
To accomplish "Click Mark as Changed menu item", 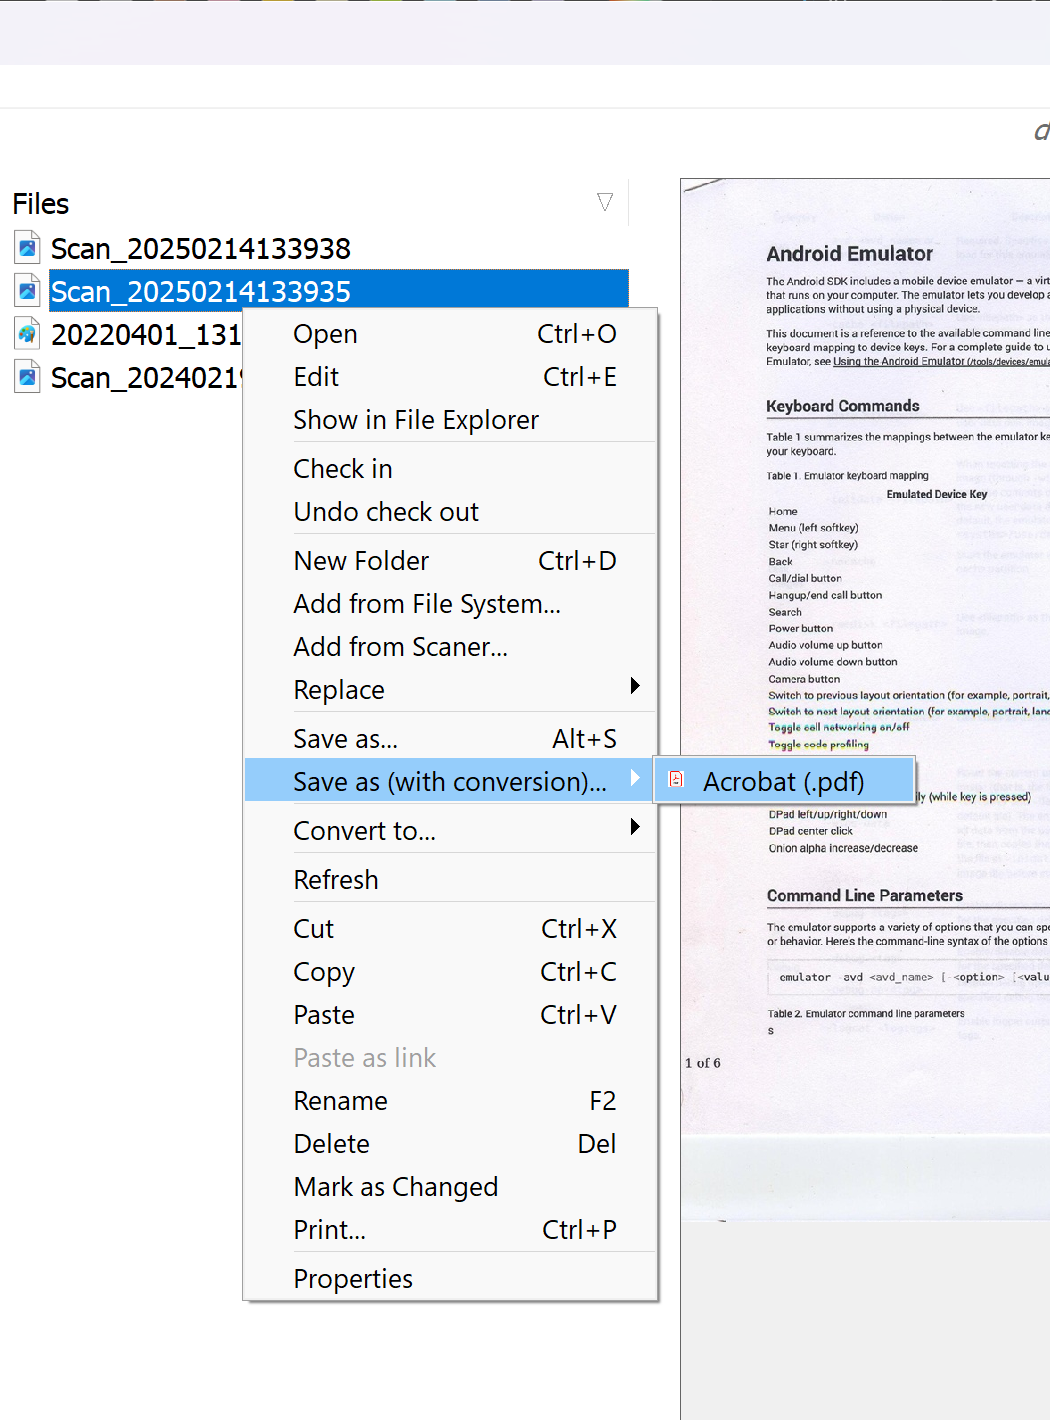I will tap(395, 1187).
